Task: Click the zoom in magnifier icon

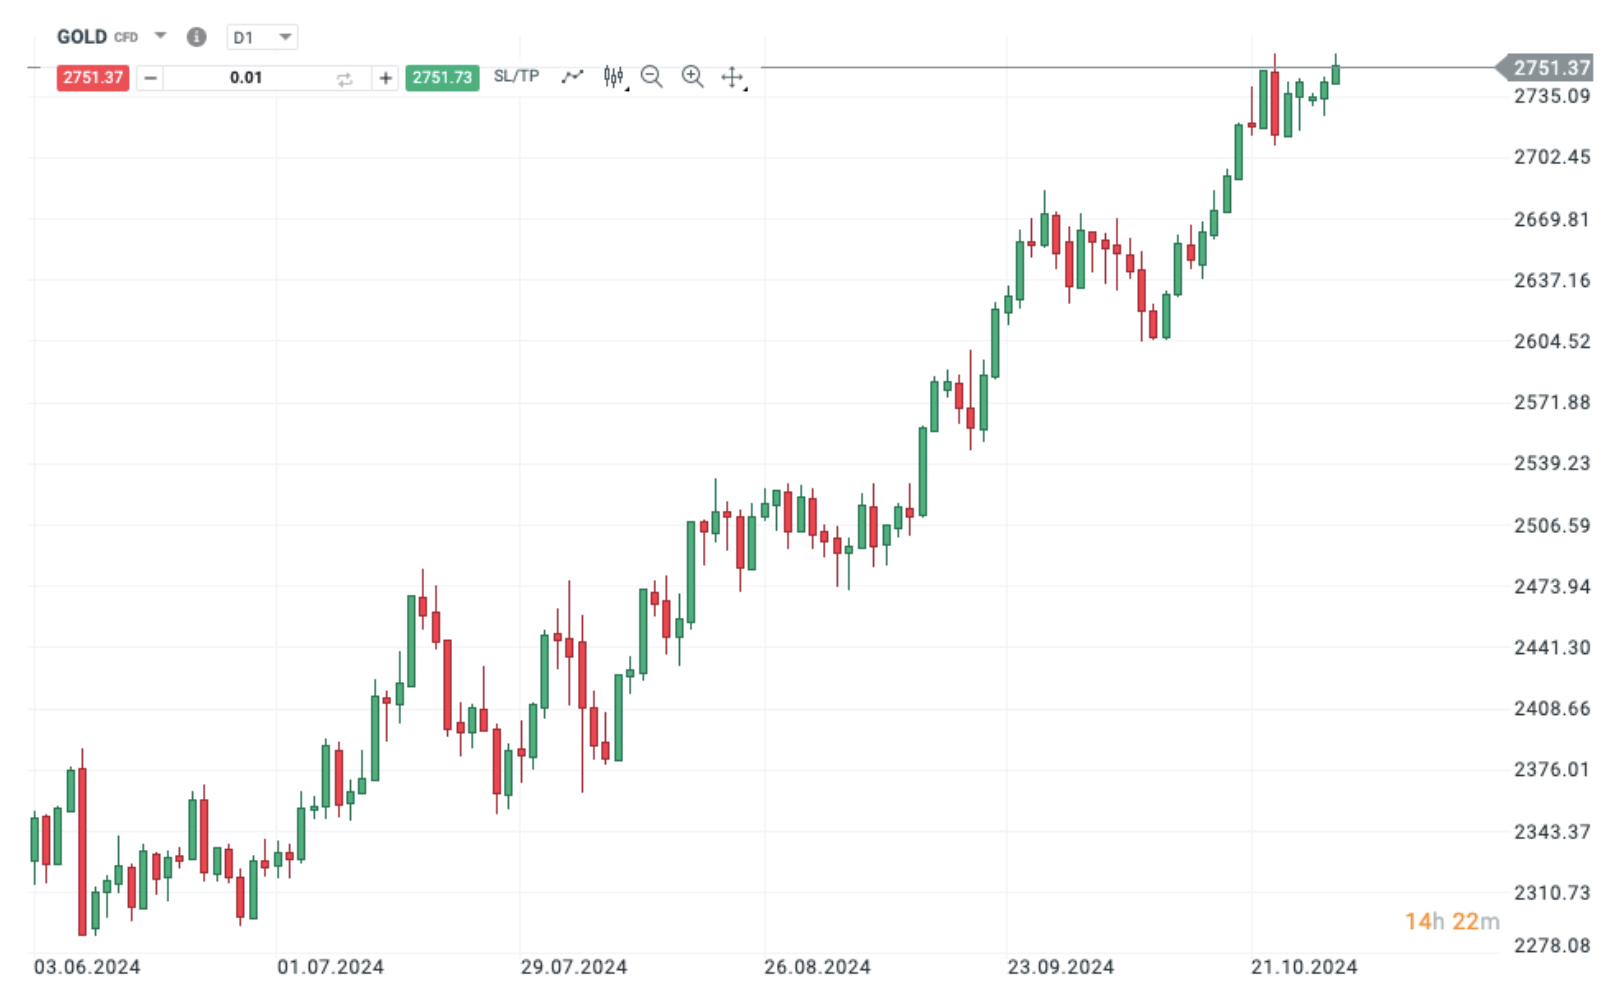Action: [x=693, y=76]
